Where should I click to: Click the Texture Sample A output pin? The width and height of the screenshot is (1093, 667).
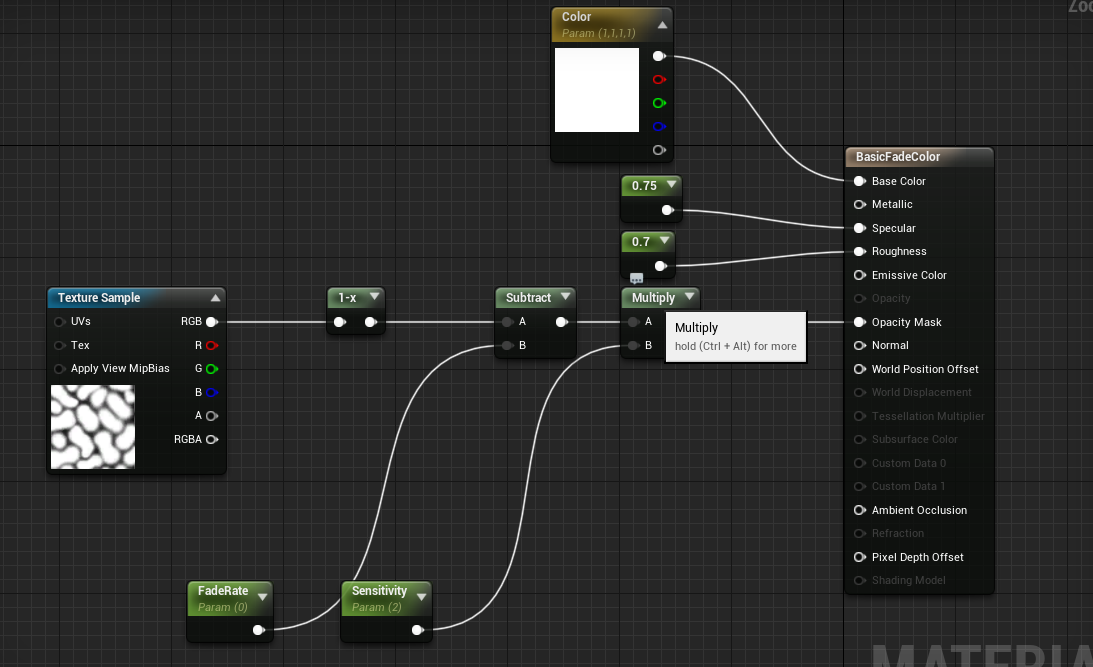pos(212,415)
